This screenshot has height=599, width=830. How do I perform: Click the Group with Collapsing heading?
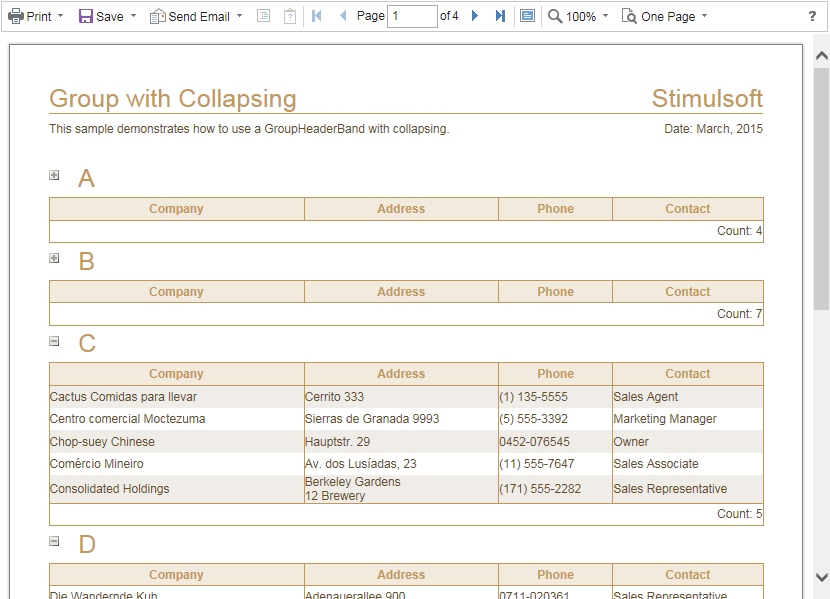coord(173,99)
